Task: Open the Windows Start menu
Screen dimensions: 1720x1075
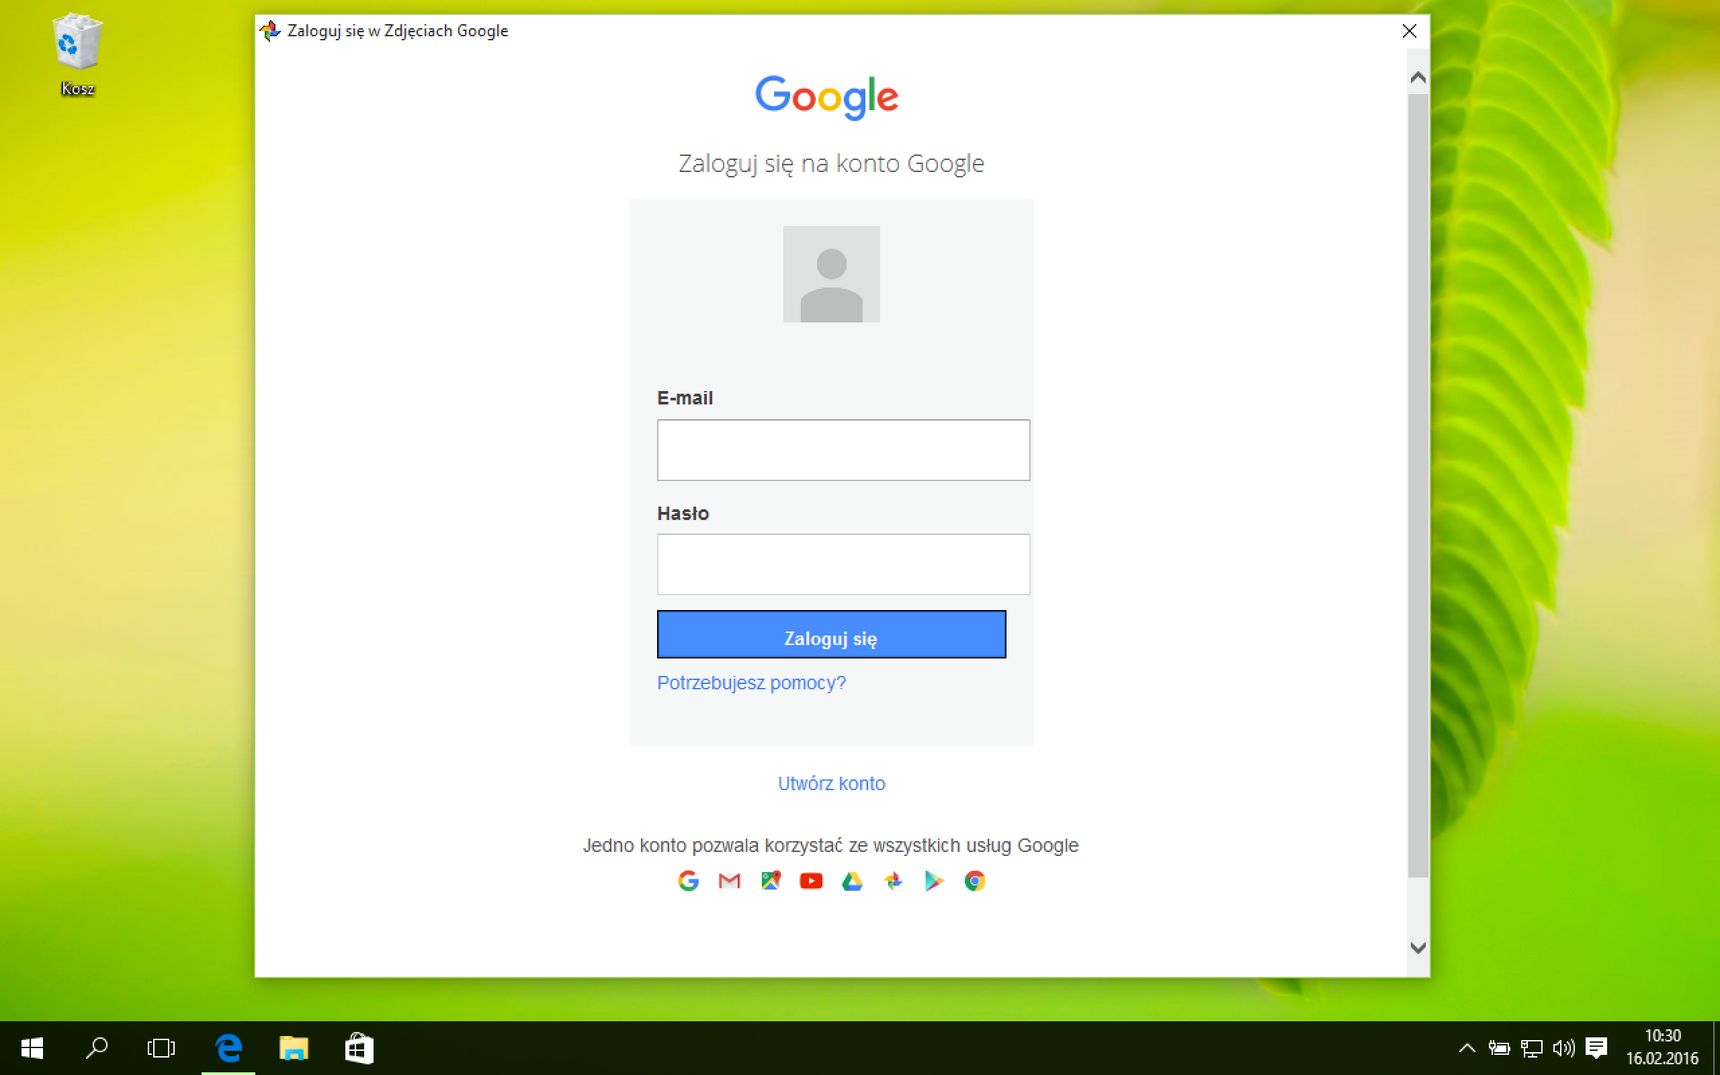Action: pyautogui.click(x=32, y=1048)
